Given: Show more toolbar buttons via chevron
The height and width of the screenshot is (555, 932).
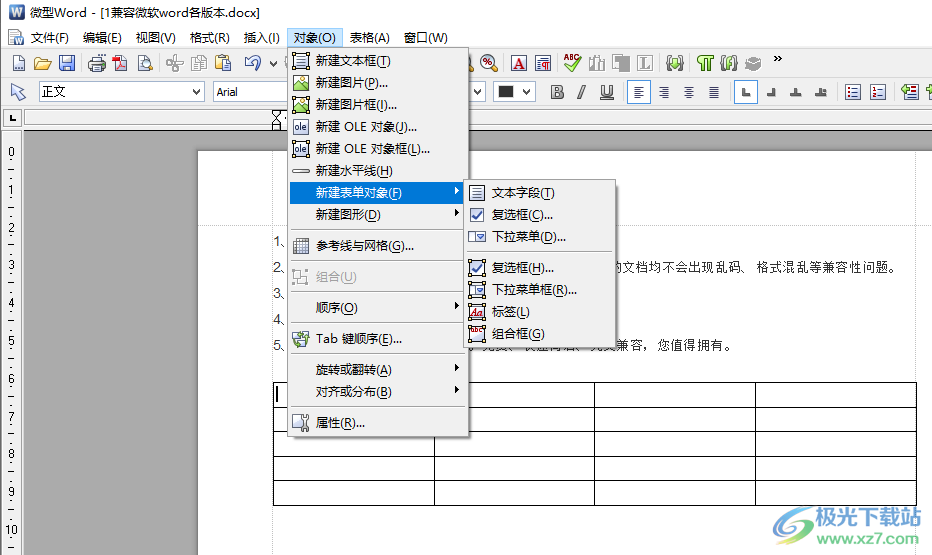Looking at the screenshot, I should click(777, 59).
